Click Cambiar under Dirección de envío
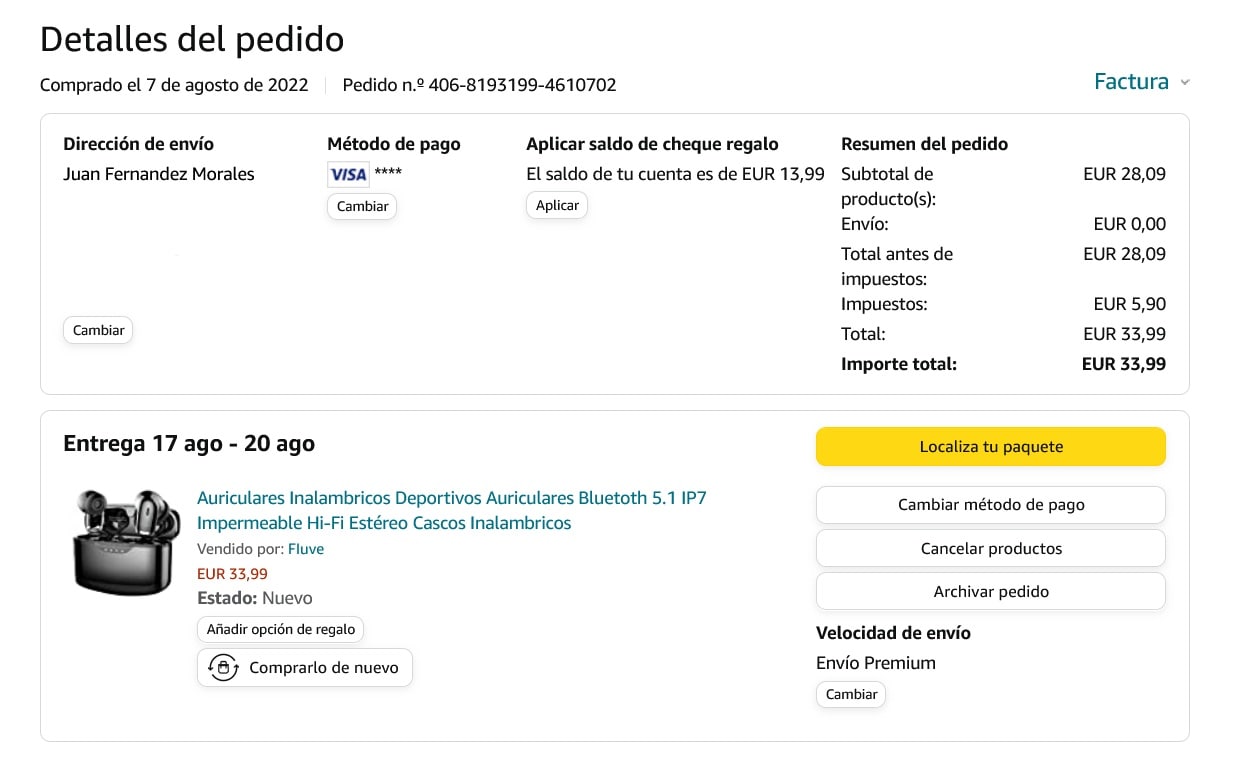 98,330
